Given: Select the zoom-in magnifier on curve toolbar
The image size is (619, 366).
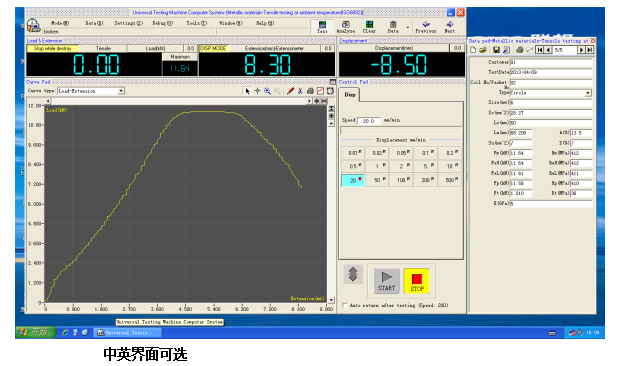Looking at the screenshot, I should (x=267, y=91).
